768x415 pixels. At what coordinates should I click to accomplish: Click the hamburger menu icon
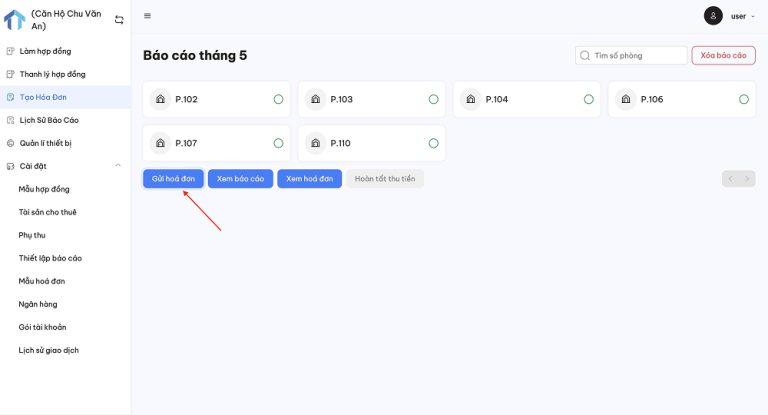point(148,16)
